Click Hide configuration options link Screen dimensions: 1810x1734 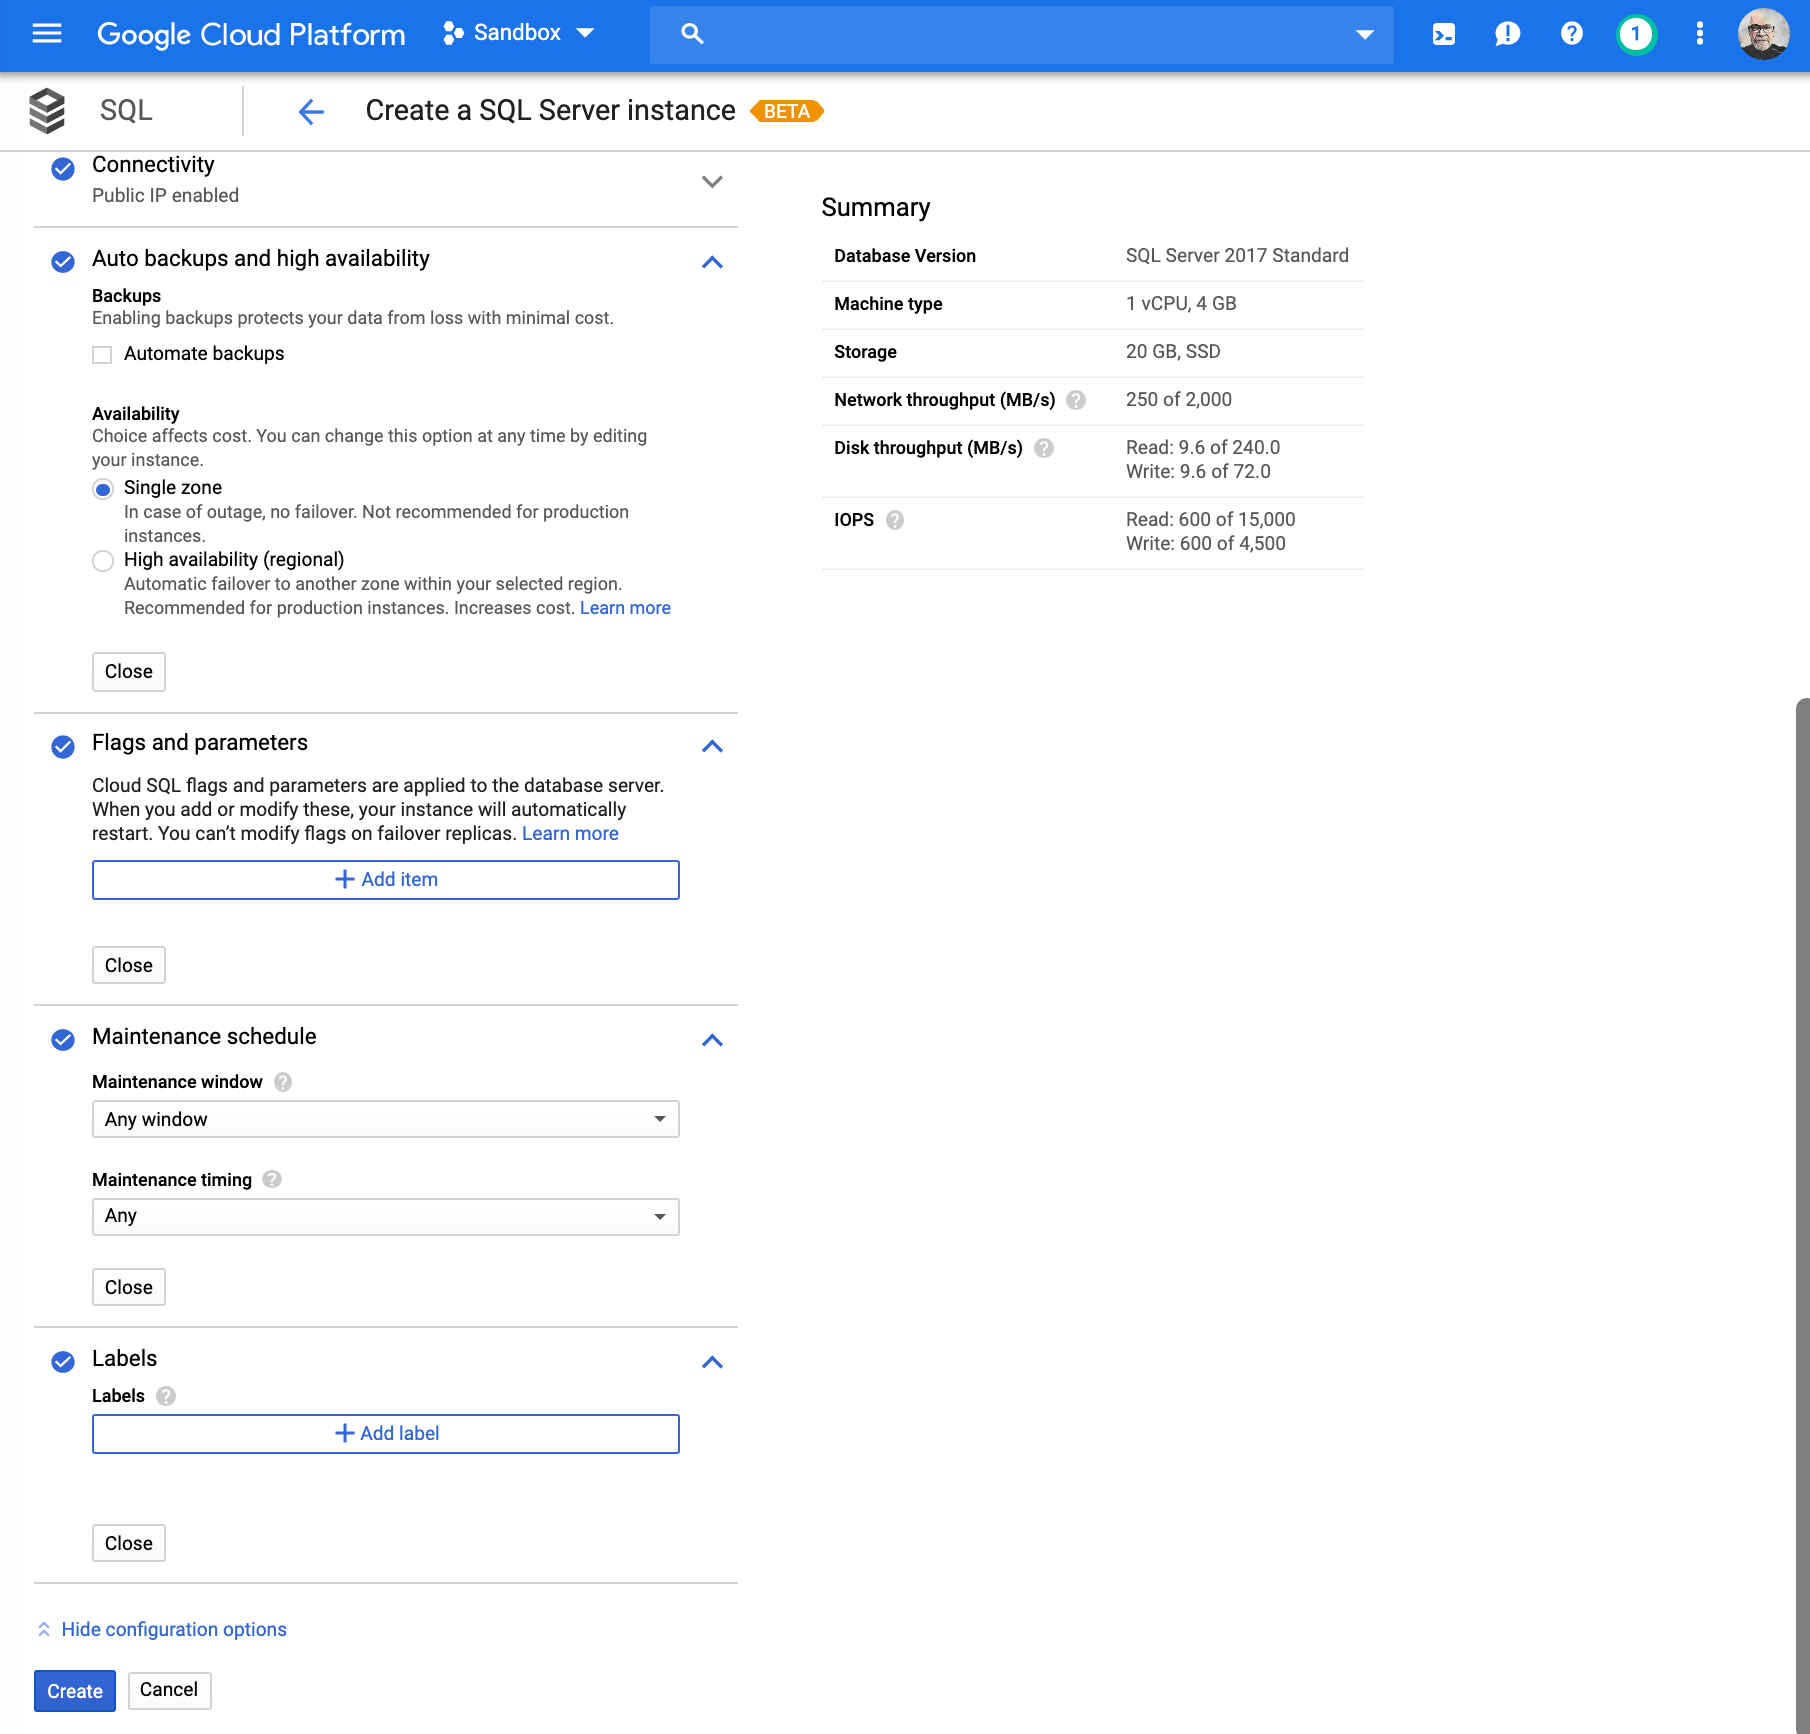point(173,1629)
